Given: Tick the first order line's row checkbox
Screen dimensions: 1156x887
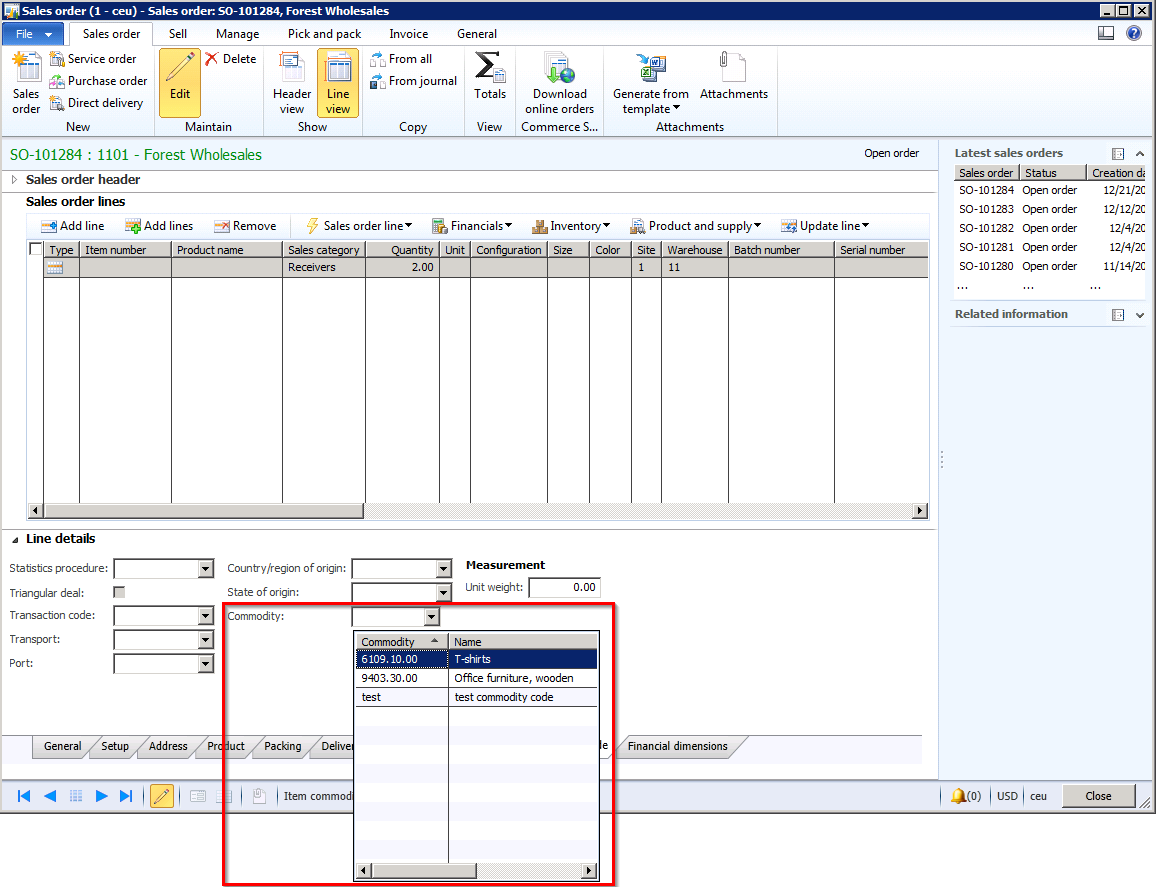Looking at the screenshot, I should tap(36, 268).
